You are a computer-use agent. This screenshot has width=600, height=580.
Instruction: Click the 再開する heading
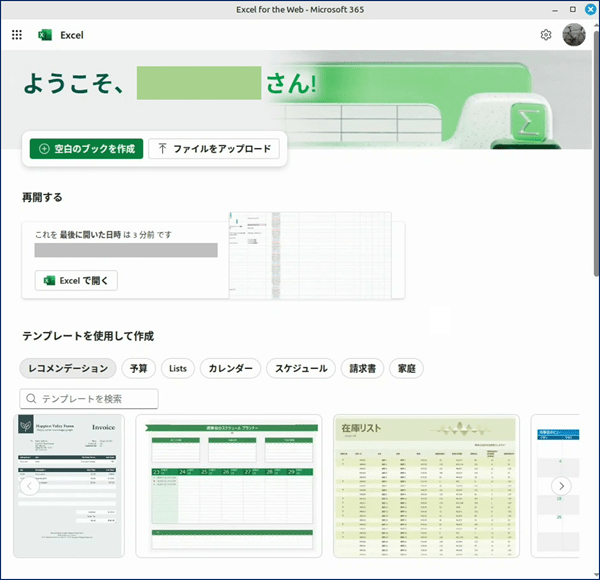42,197
